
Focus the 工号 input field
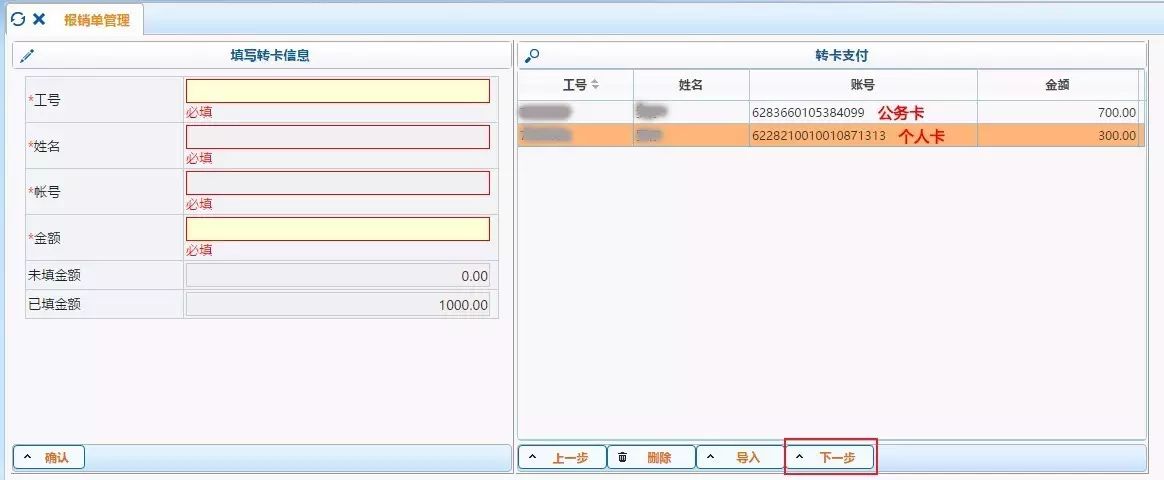[x=337, y=91]
